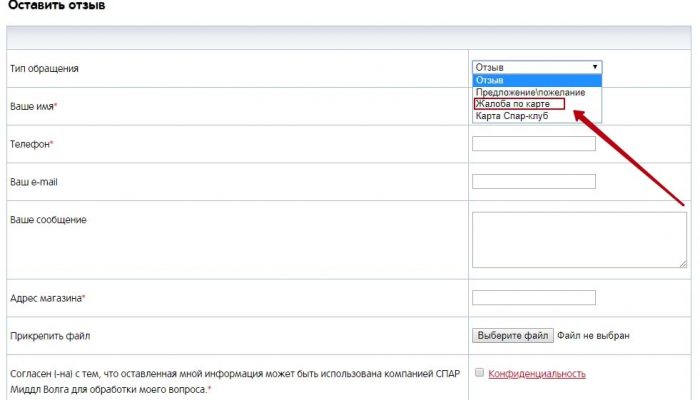700x400 pixels.
Task: Click the "Ваше имя" field label
Action: coord(33,106)
